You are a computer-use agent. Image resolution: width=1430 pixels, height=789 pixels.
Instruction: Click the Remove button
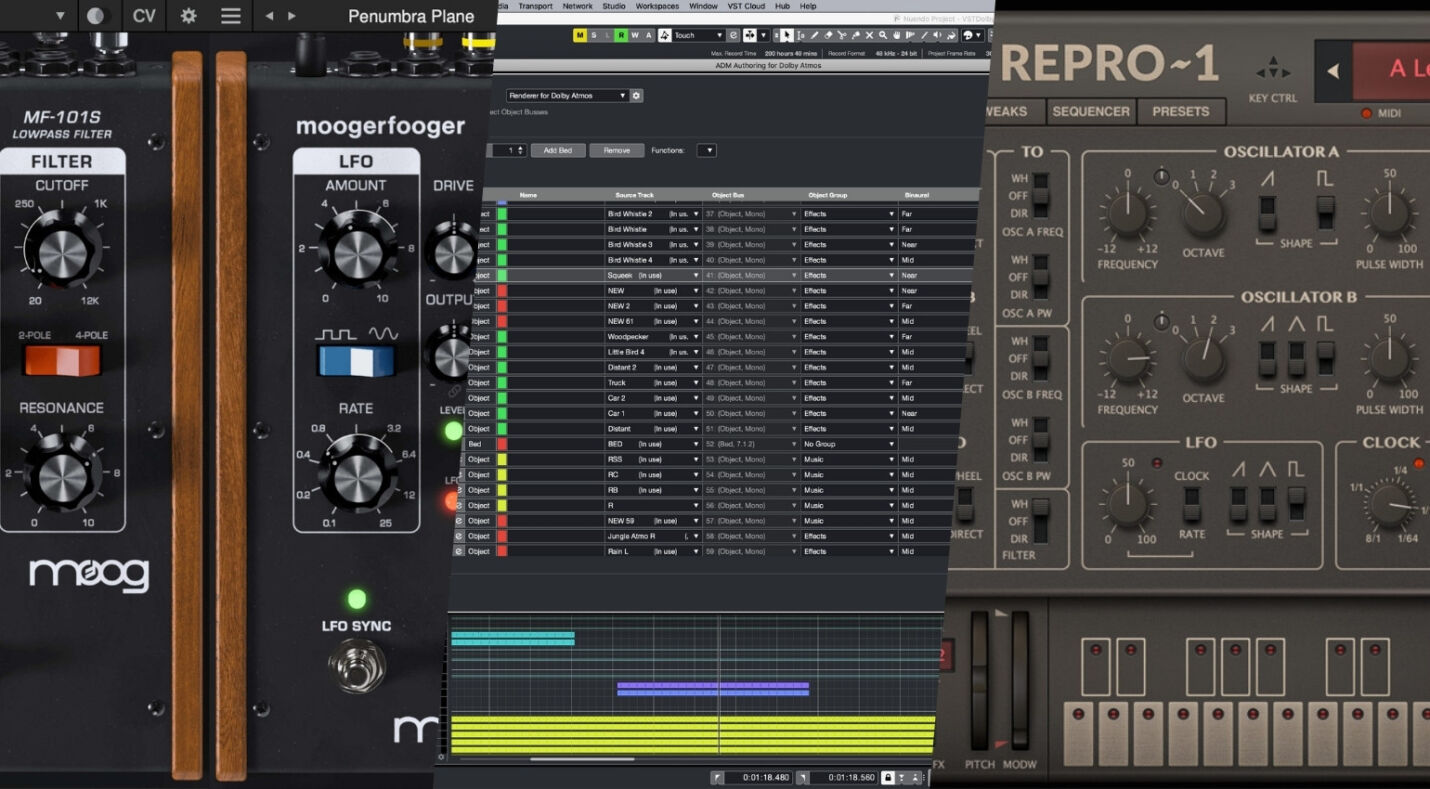pyautogui.click(x=617, y=150)
